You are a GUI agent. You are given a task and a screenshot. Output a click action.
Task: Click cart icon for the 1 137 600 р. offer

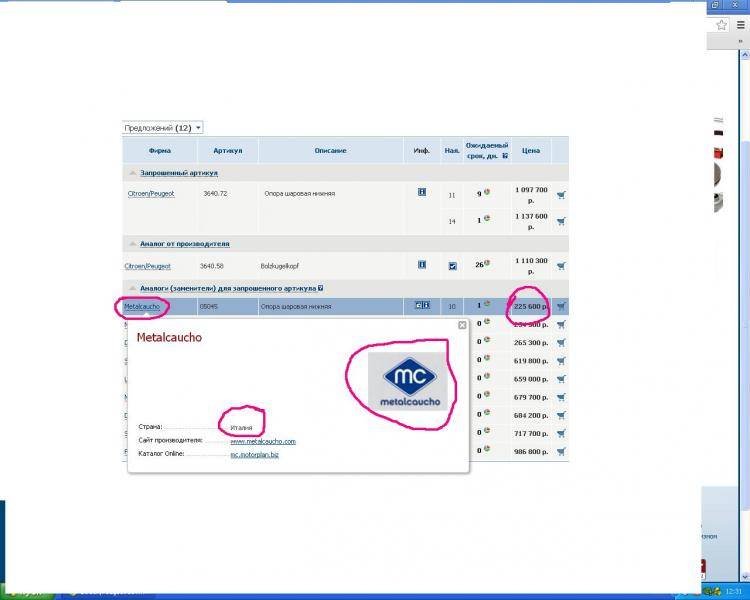coord(560,221)
